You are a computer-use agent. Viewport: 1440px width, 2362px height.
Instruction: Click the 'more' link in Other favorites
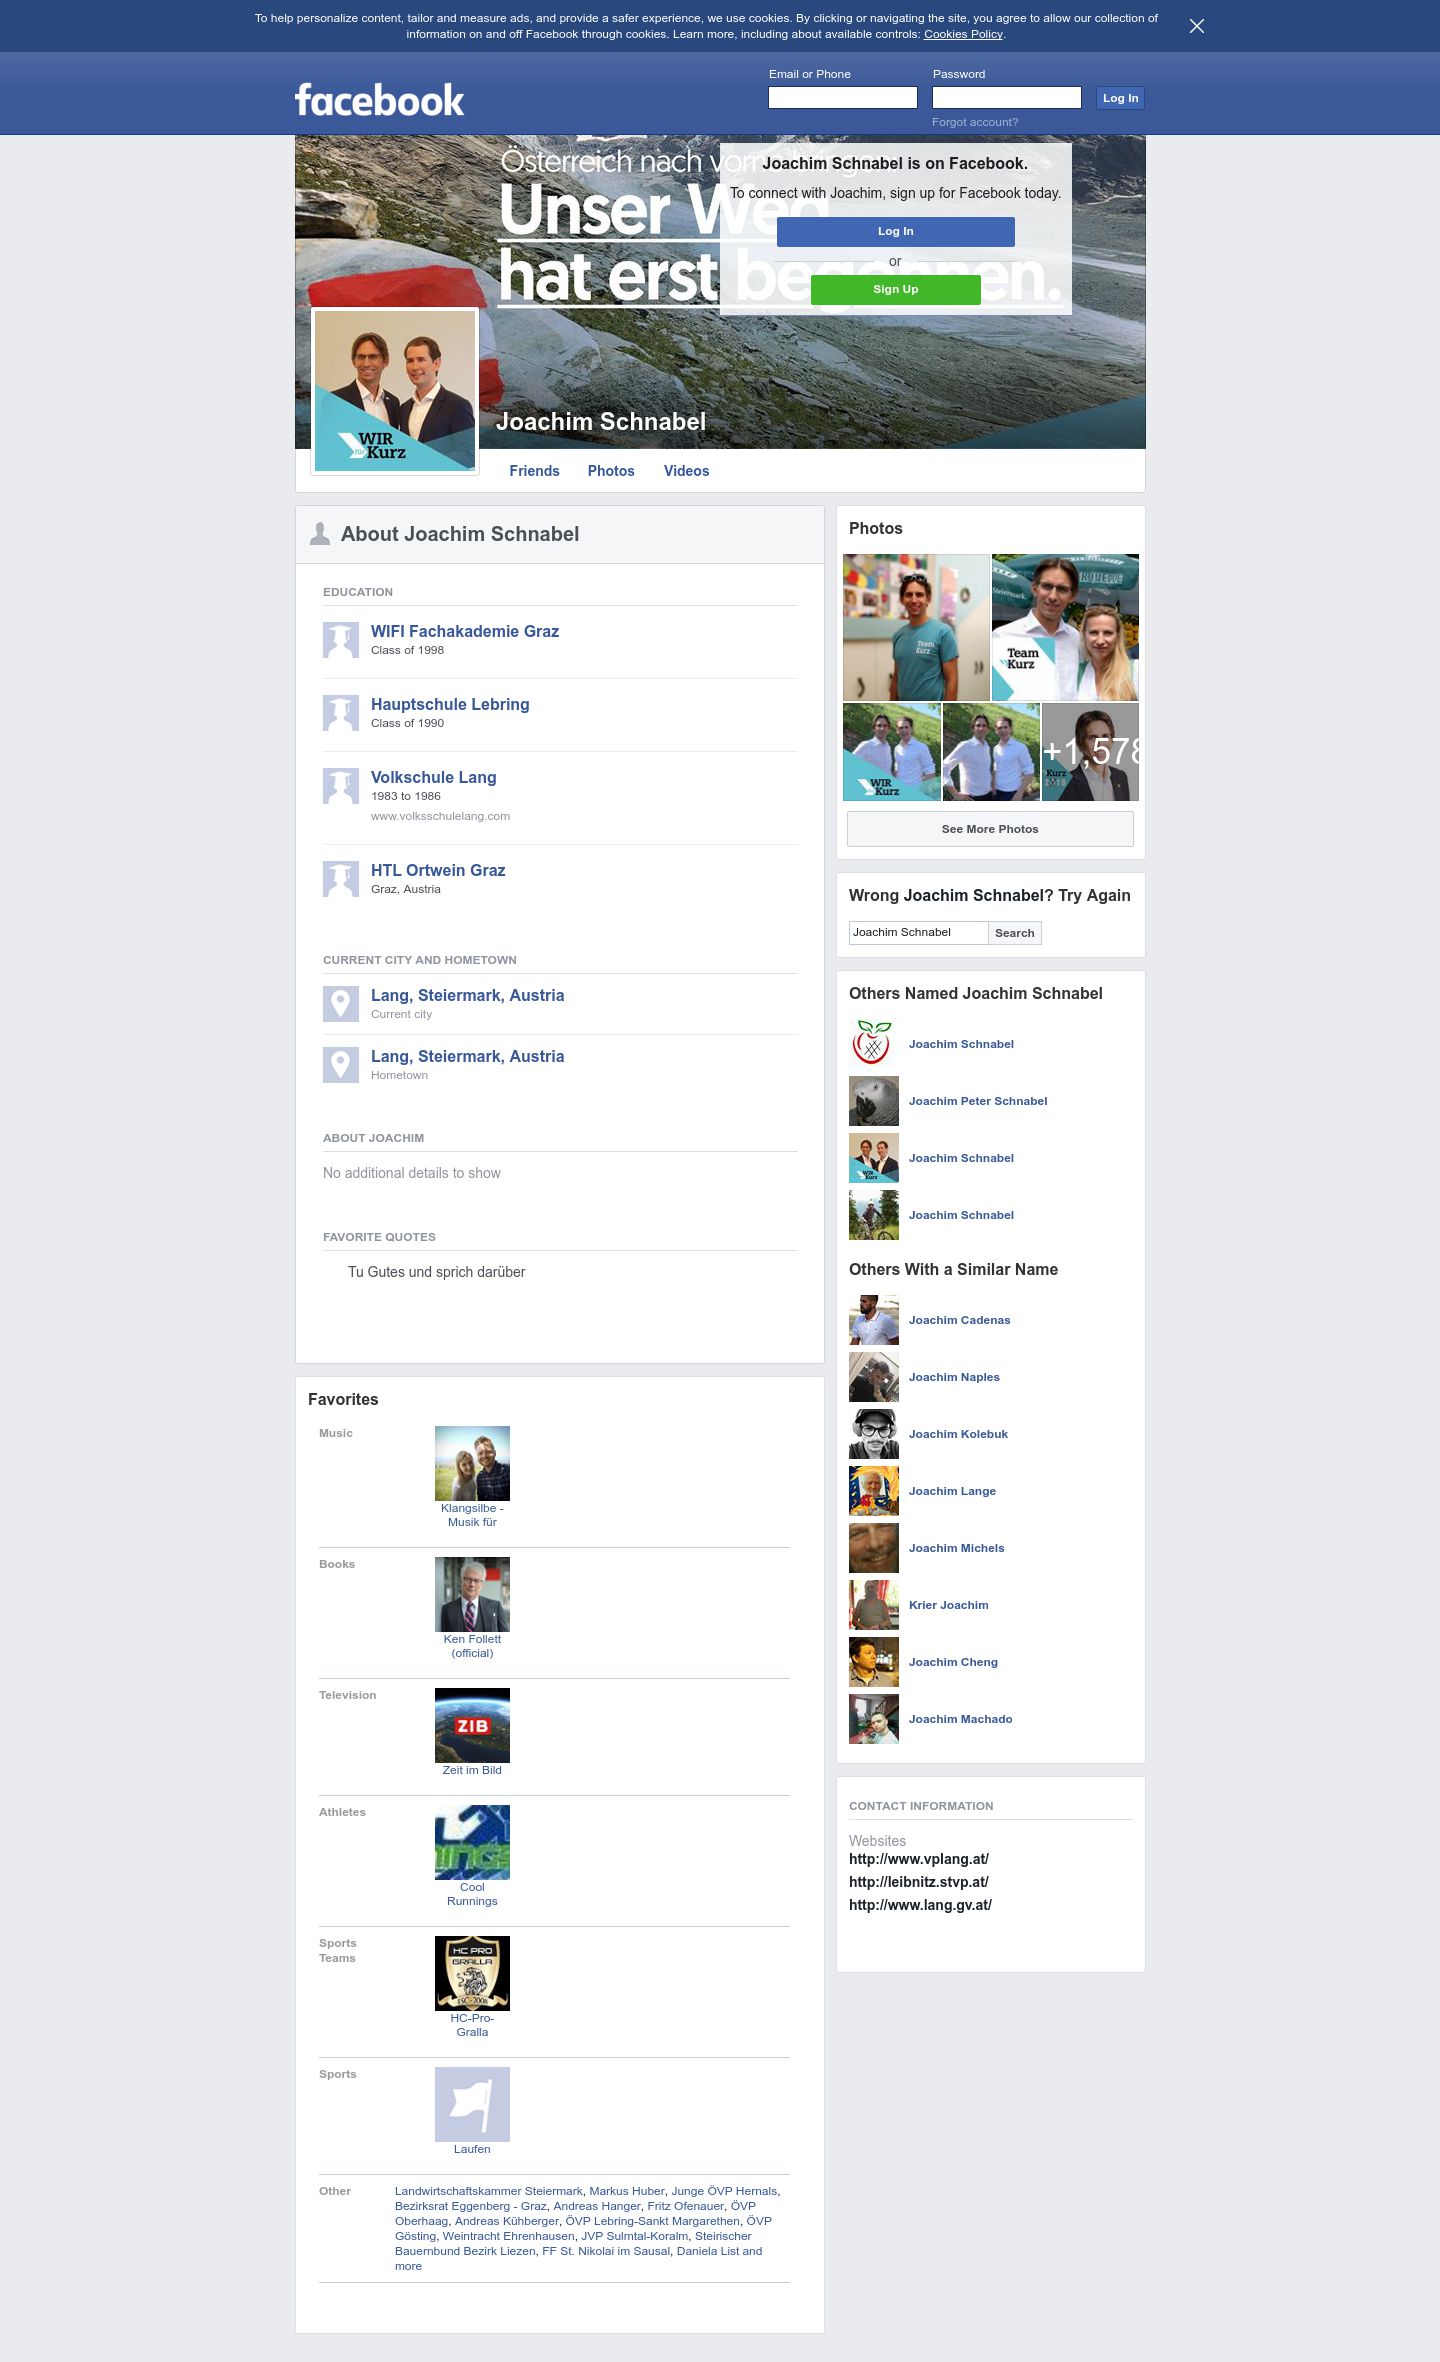click(x=408, y=2266)
